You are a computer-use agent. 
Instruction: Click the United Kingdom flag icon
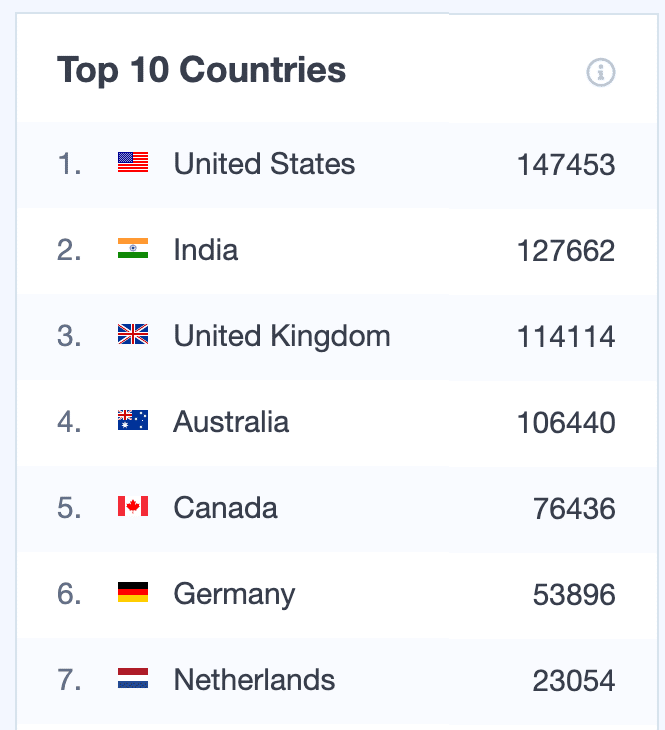[133, 335]
